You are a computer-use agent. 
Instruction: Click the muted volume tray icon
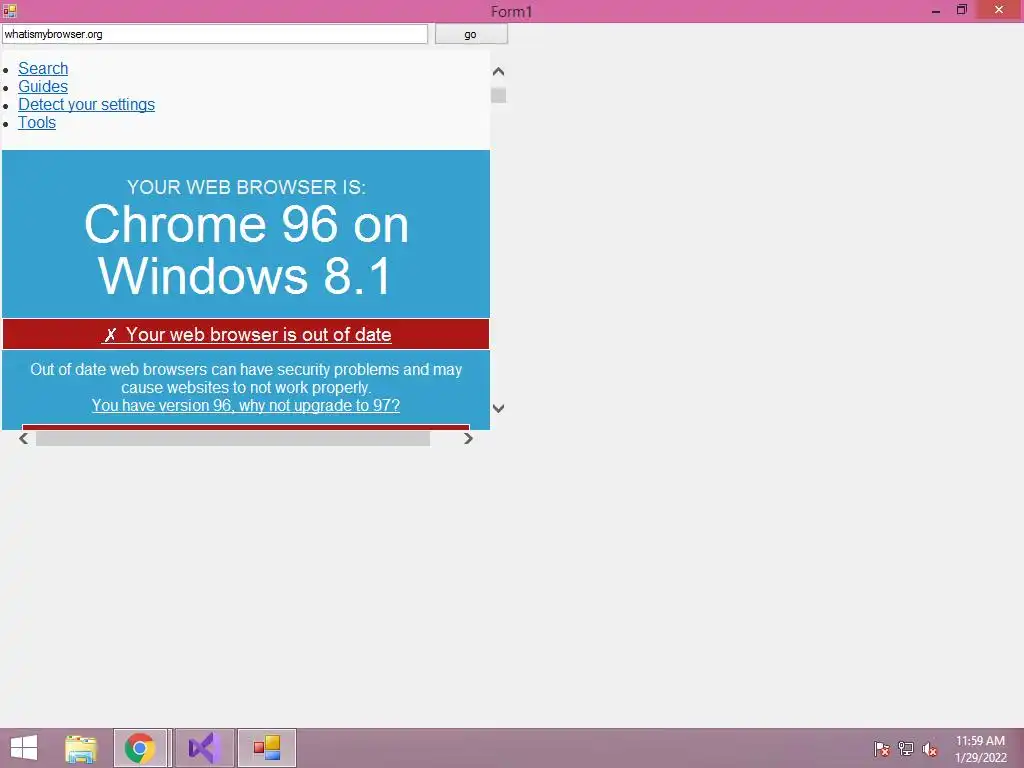[929, 748]
